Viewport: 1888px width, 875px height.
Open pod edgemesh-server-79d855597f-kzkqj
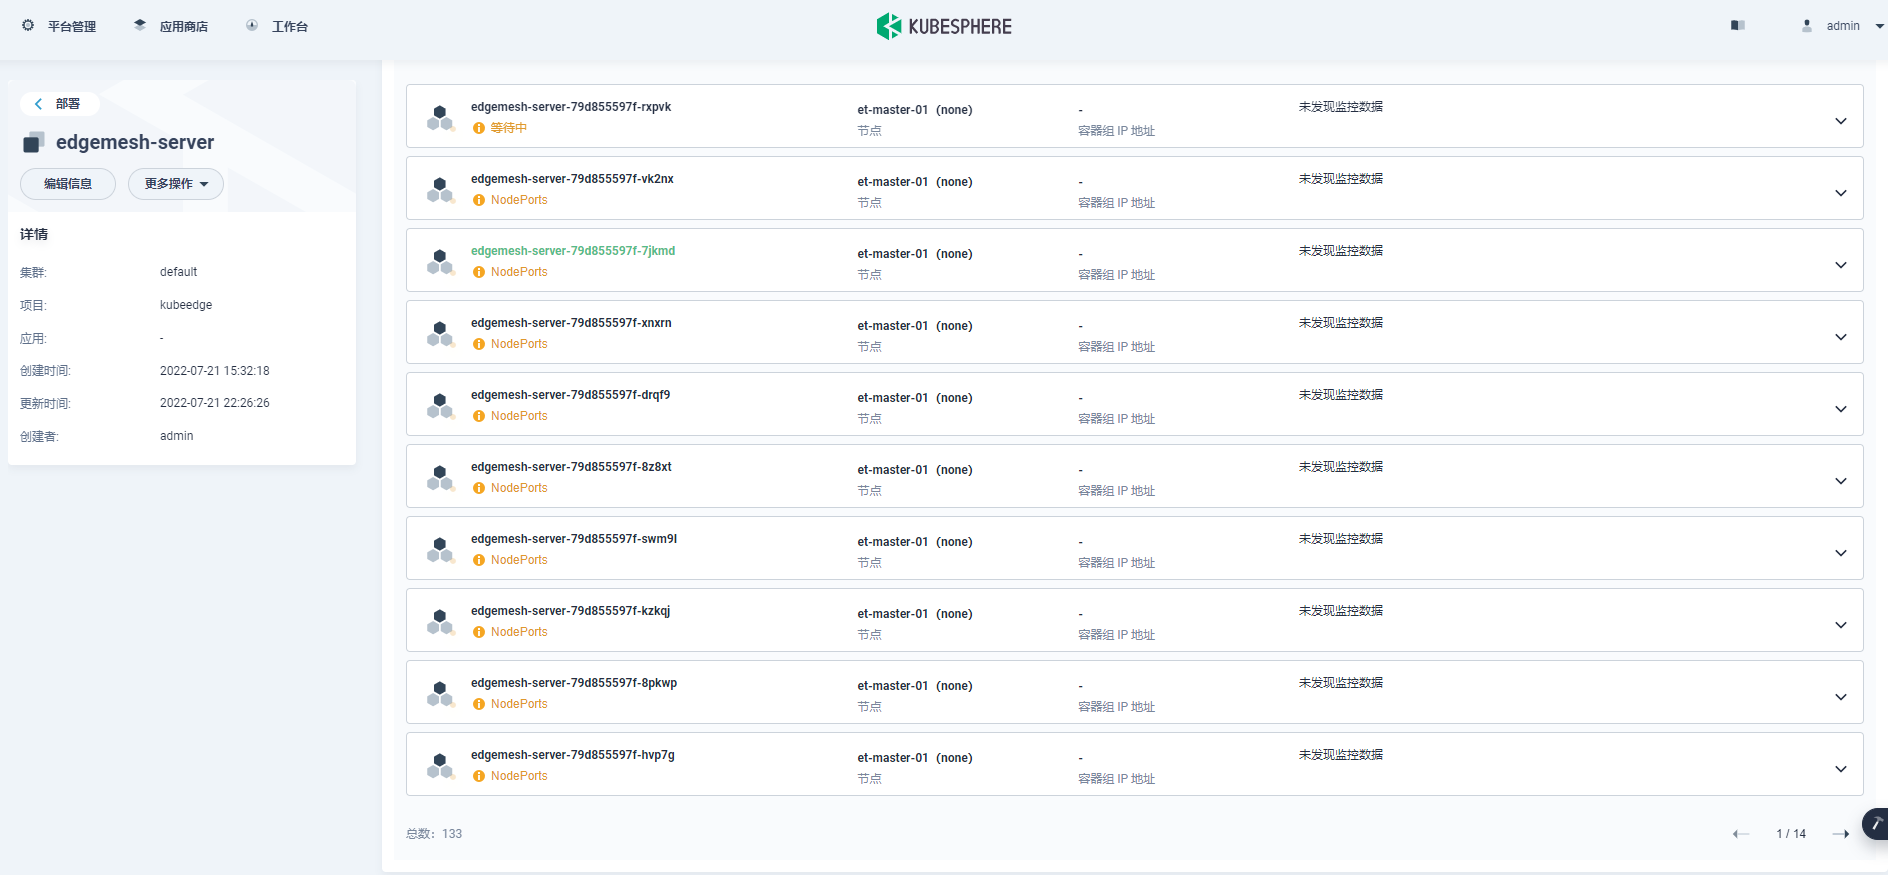(x=571, y=611)
